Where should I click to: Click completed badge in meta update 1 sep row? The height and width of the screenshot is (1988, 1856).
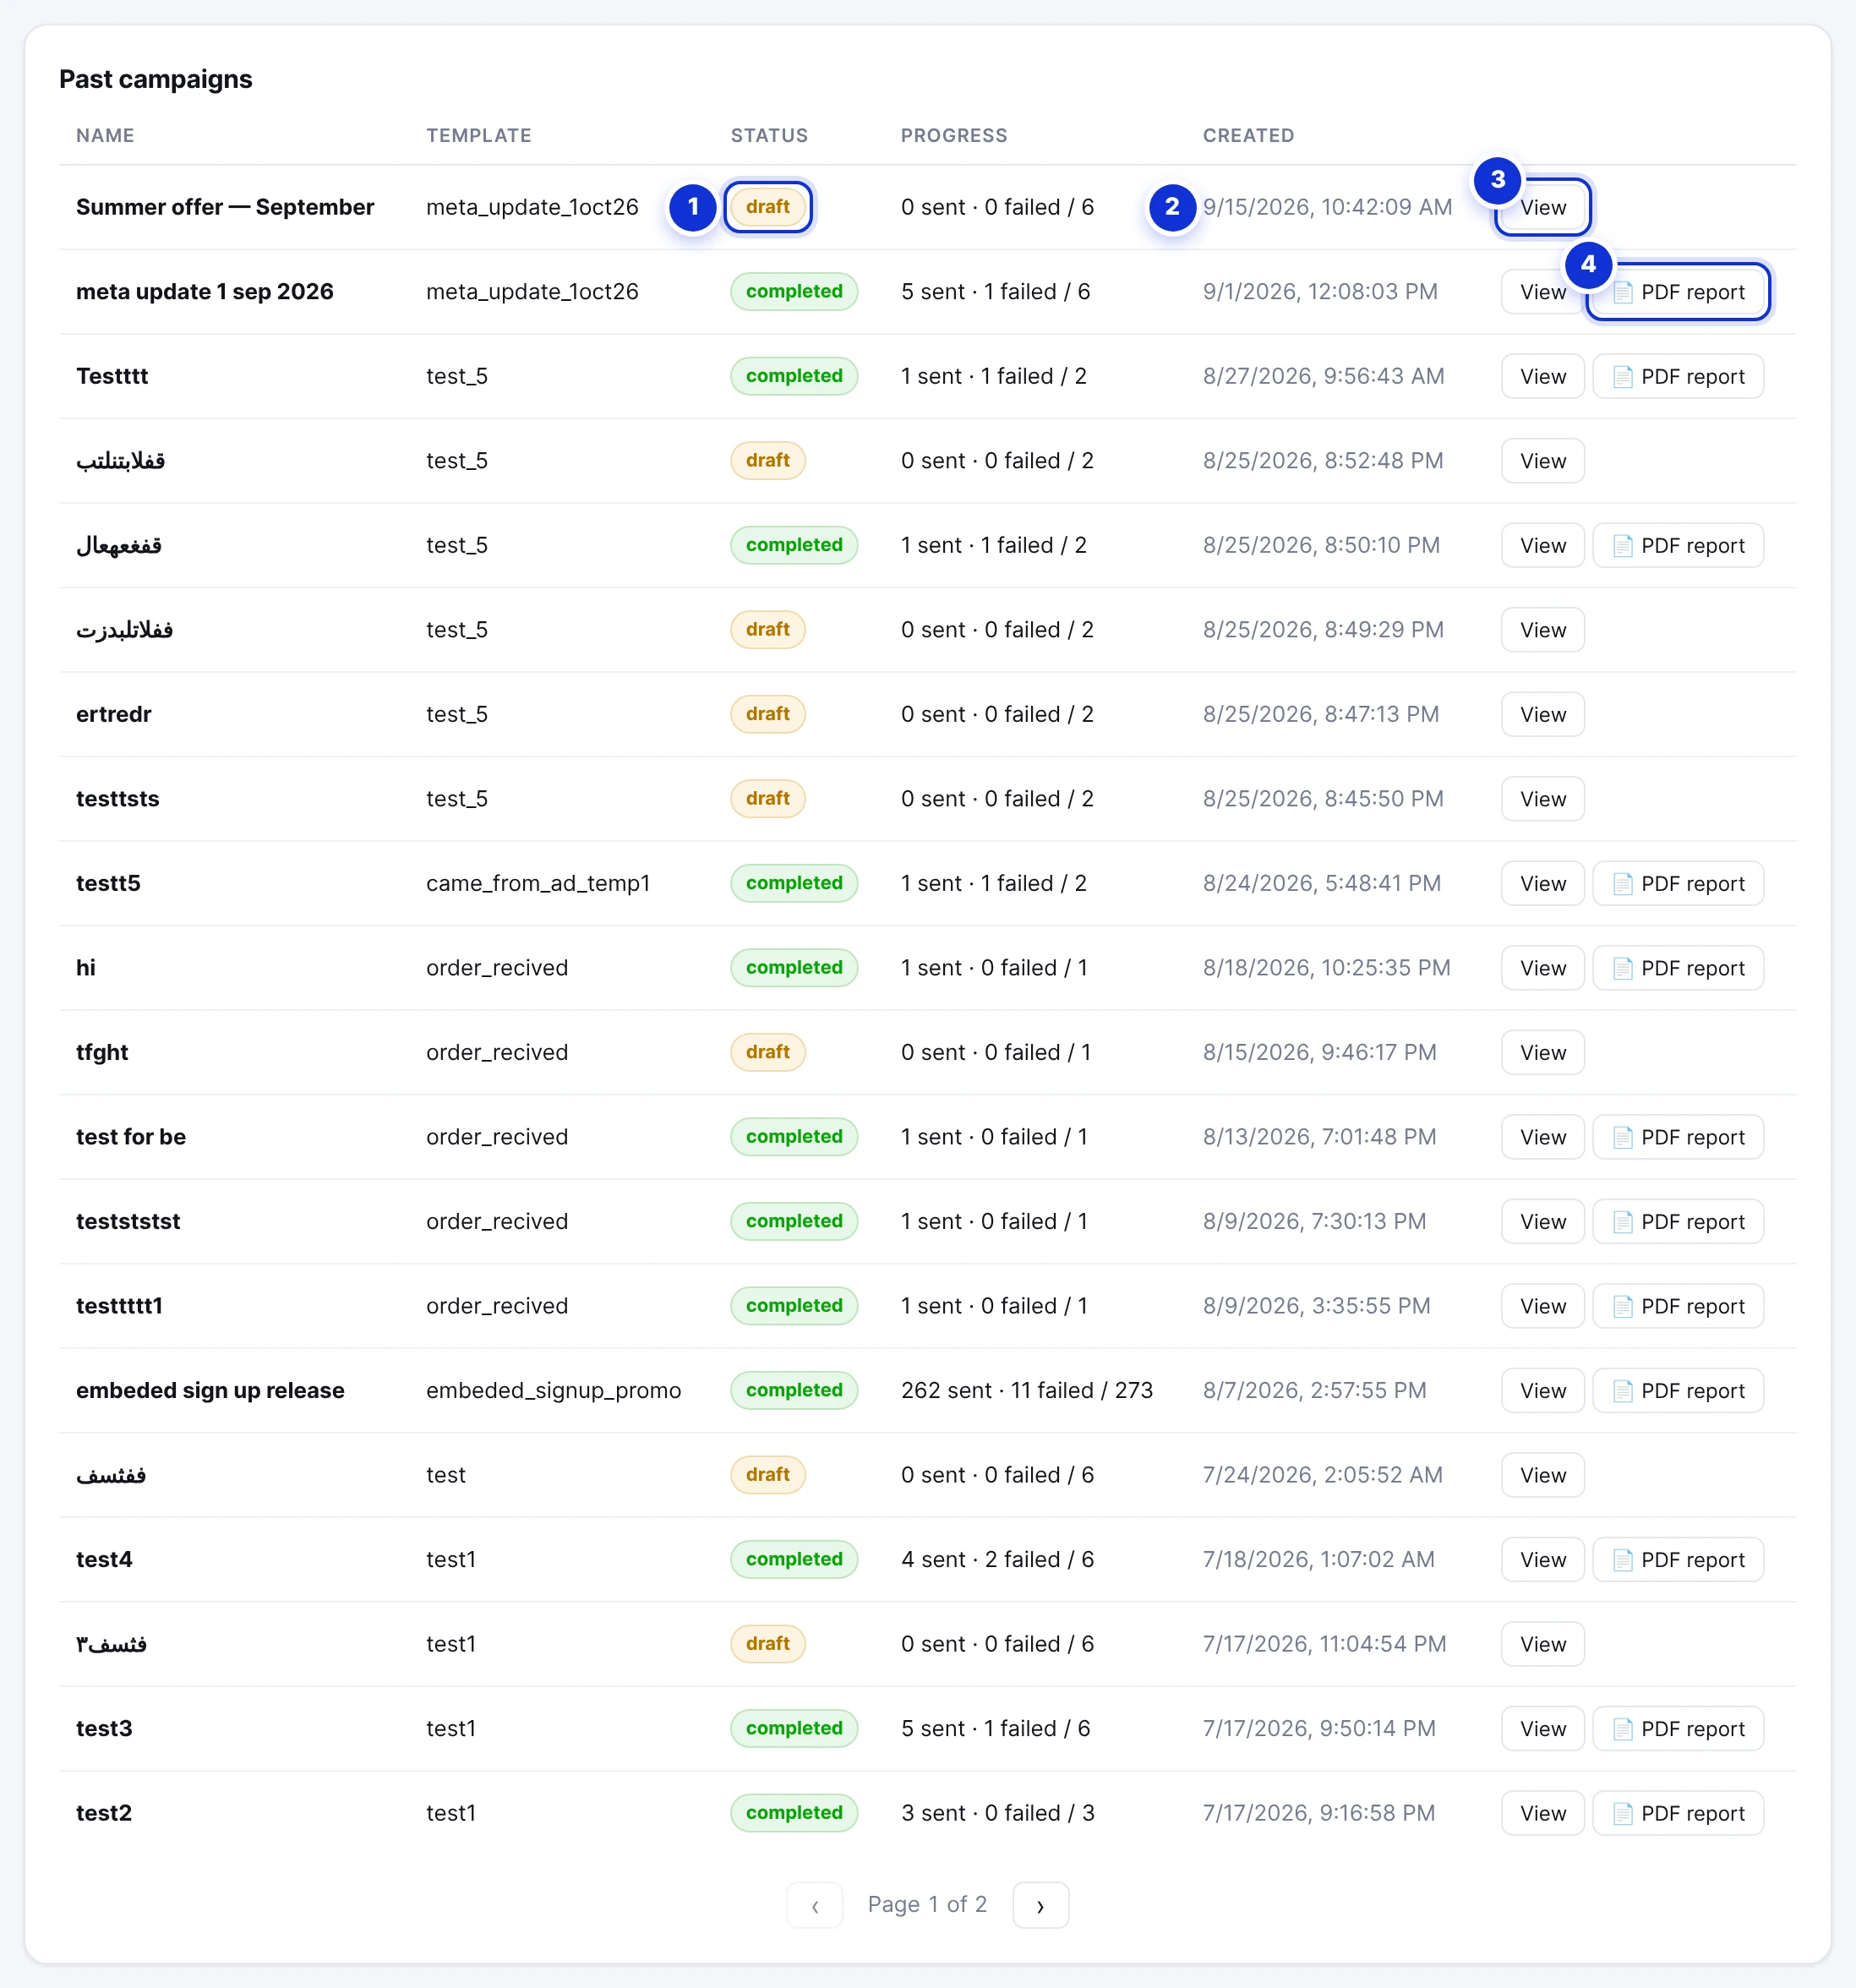794,292
